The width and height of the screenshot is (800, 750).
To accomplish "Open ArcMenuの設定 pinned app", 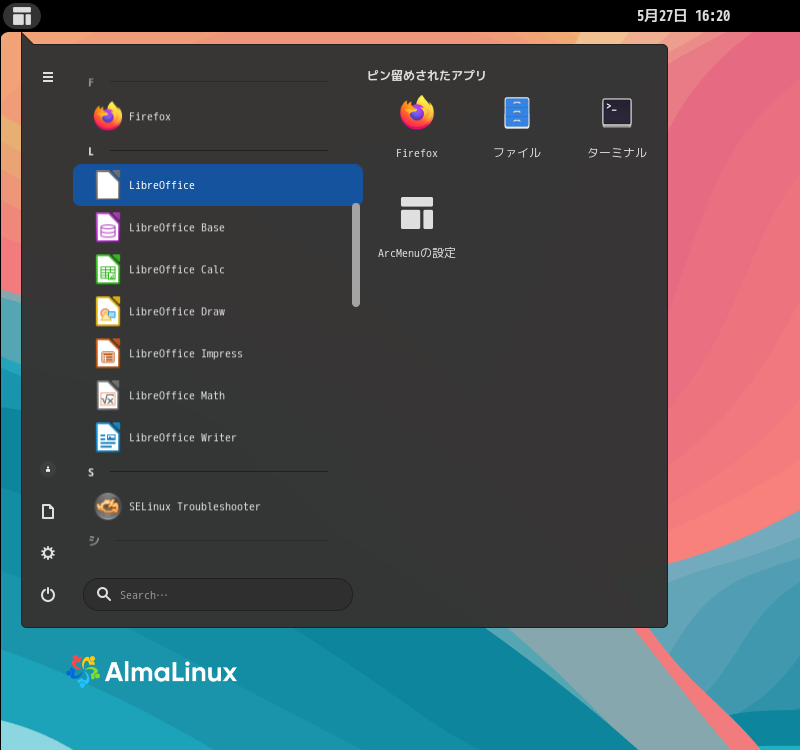I will tap(417, 228).
